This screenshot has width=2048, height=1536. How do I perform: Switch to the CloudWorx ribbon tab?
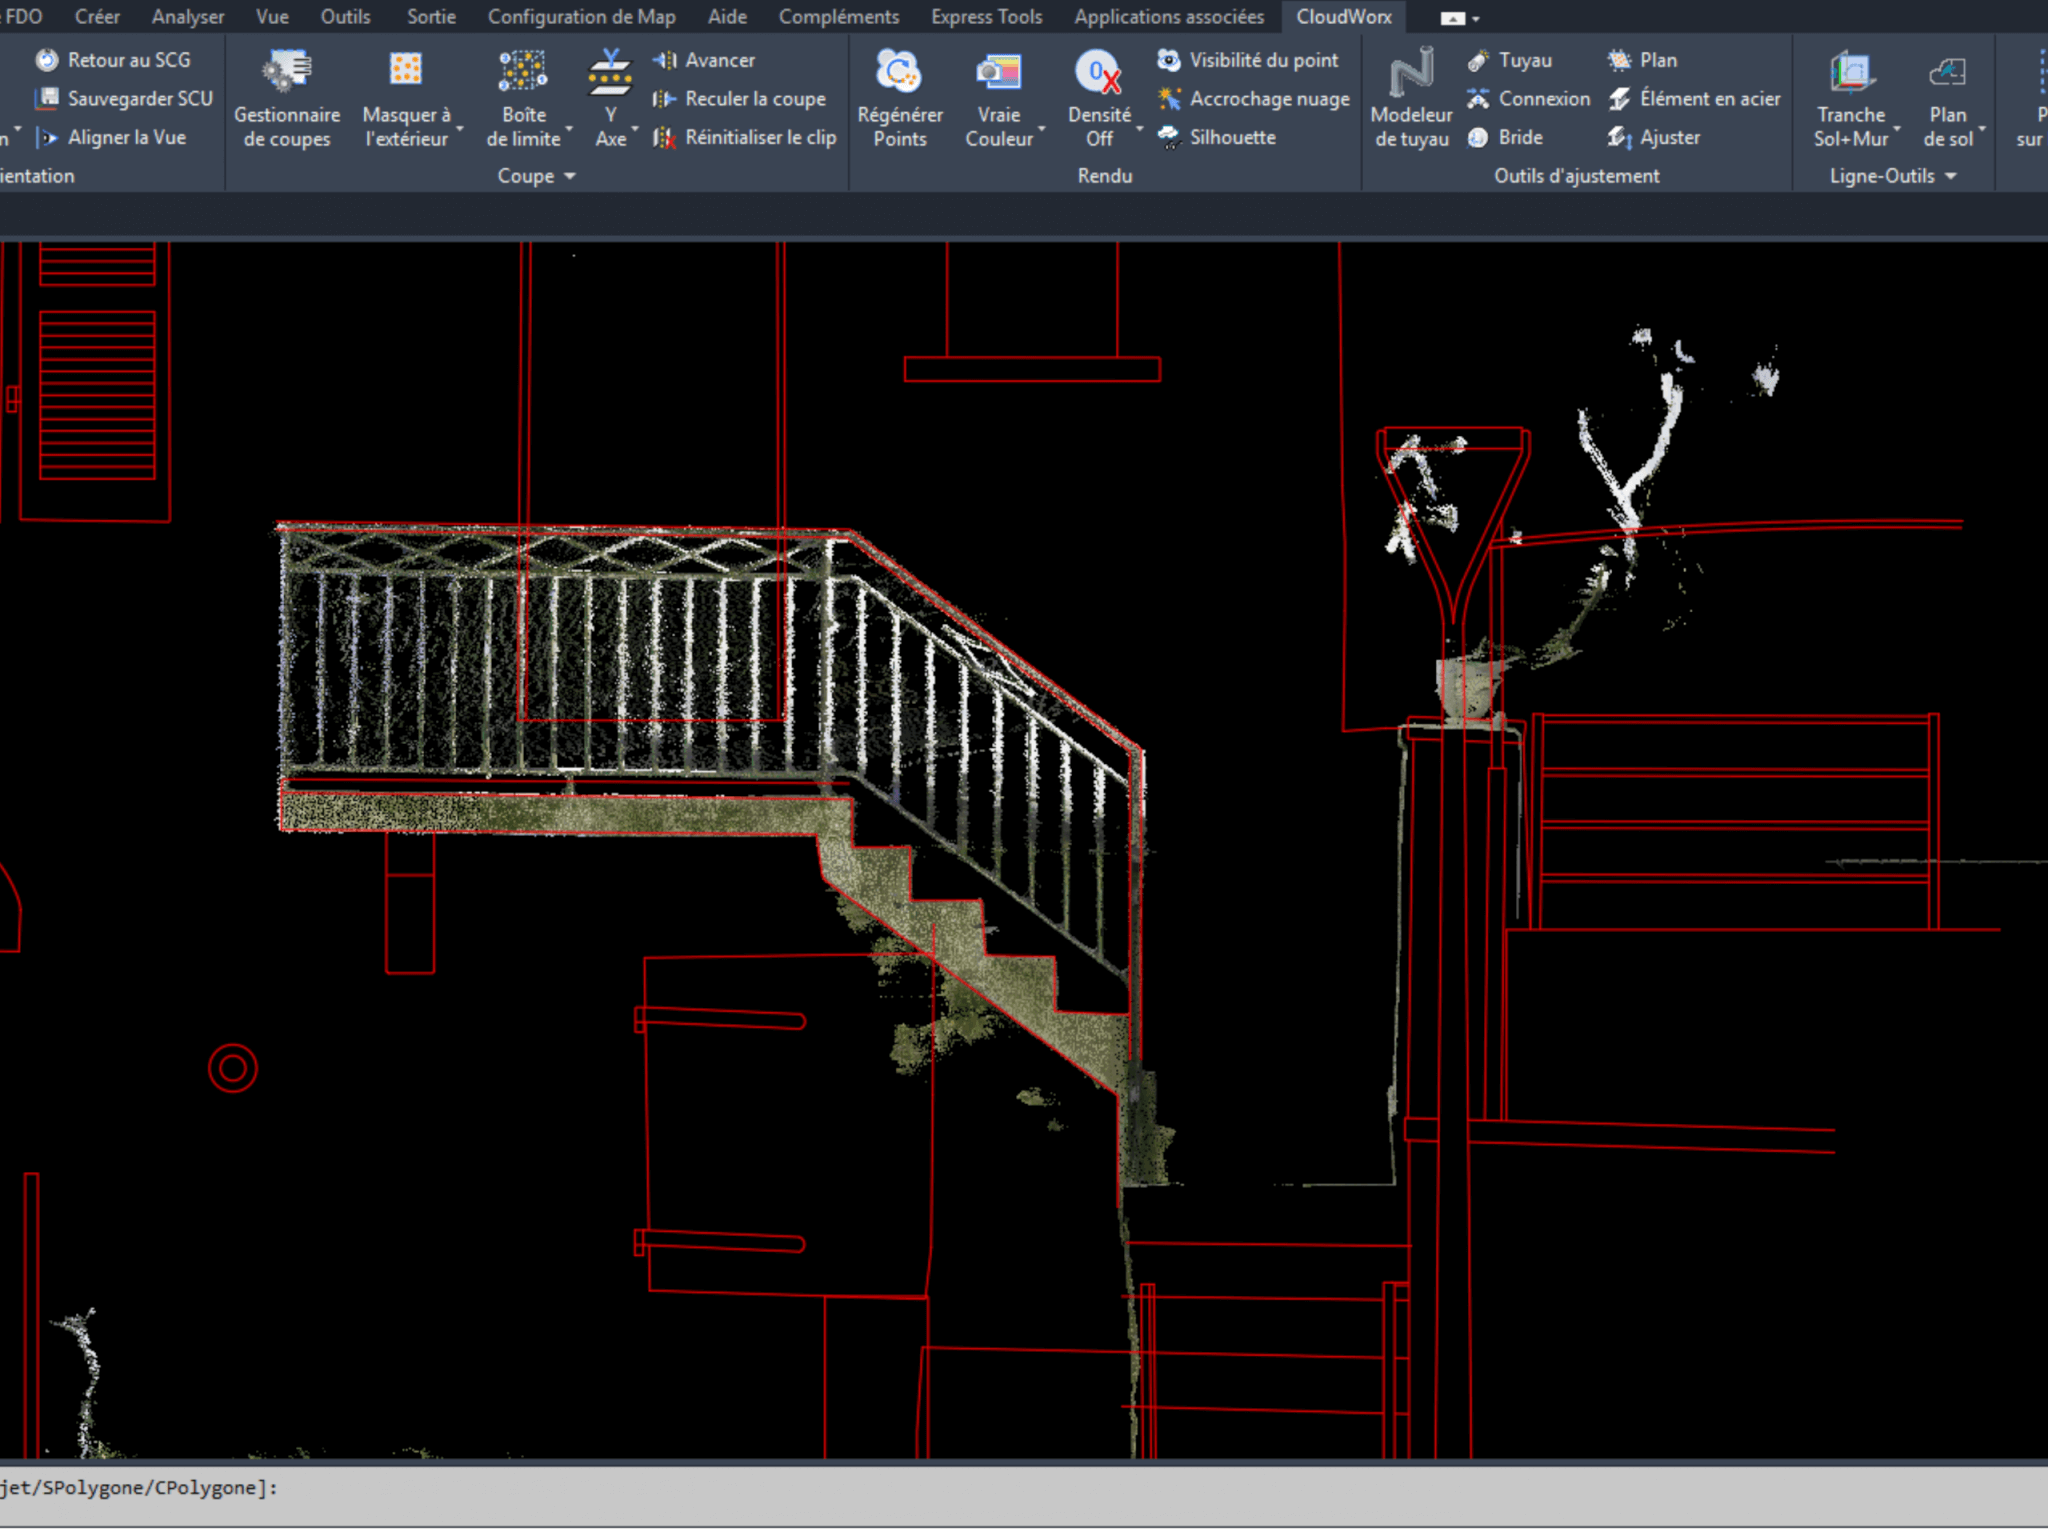[1343, 17]
